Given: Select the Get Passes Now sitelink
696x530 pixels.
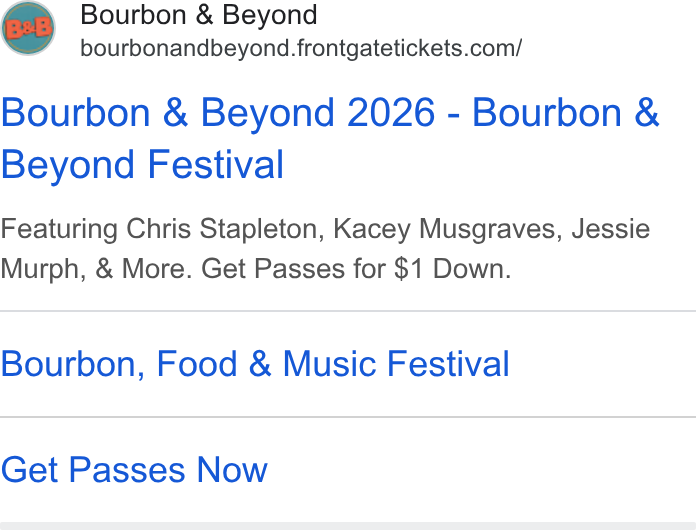Looking at the screenshot, I should [134, 470].
